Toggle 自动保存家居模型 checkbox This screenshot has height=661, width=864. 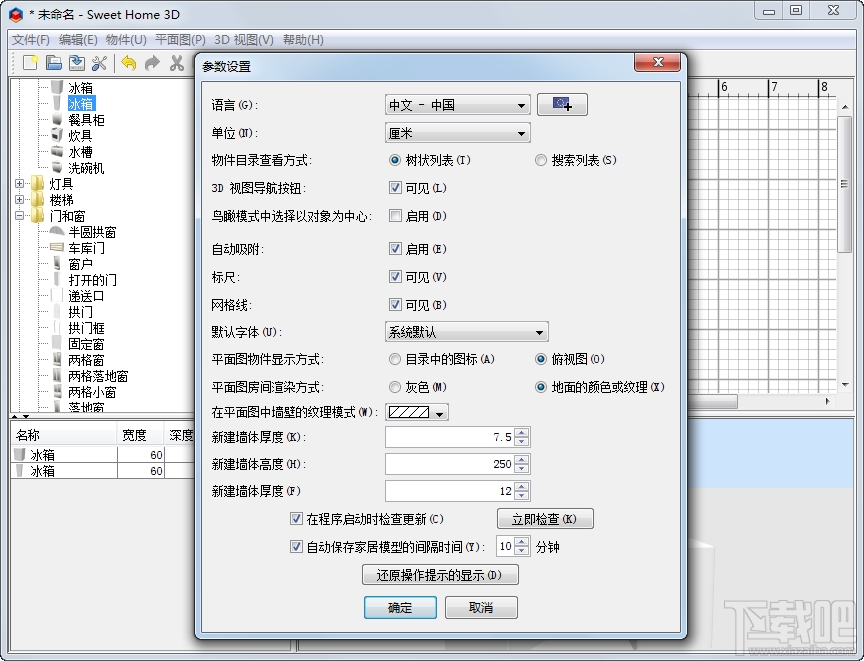point(296,547)
